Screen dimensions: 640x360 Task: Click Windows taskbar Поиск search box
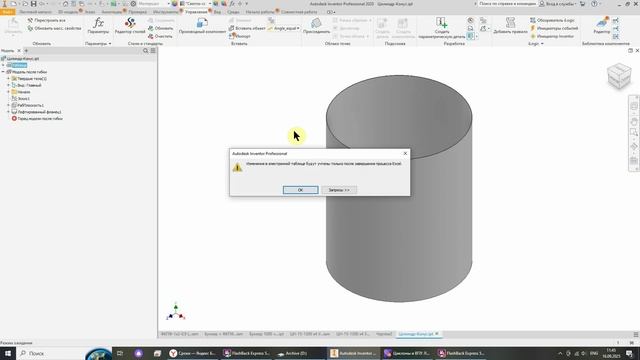(51, 353)
